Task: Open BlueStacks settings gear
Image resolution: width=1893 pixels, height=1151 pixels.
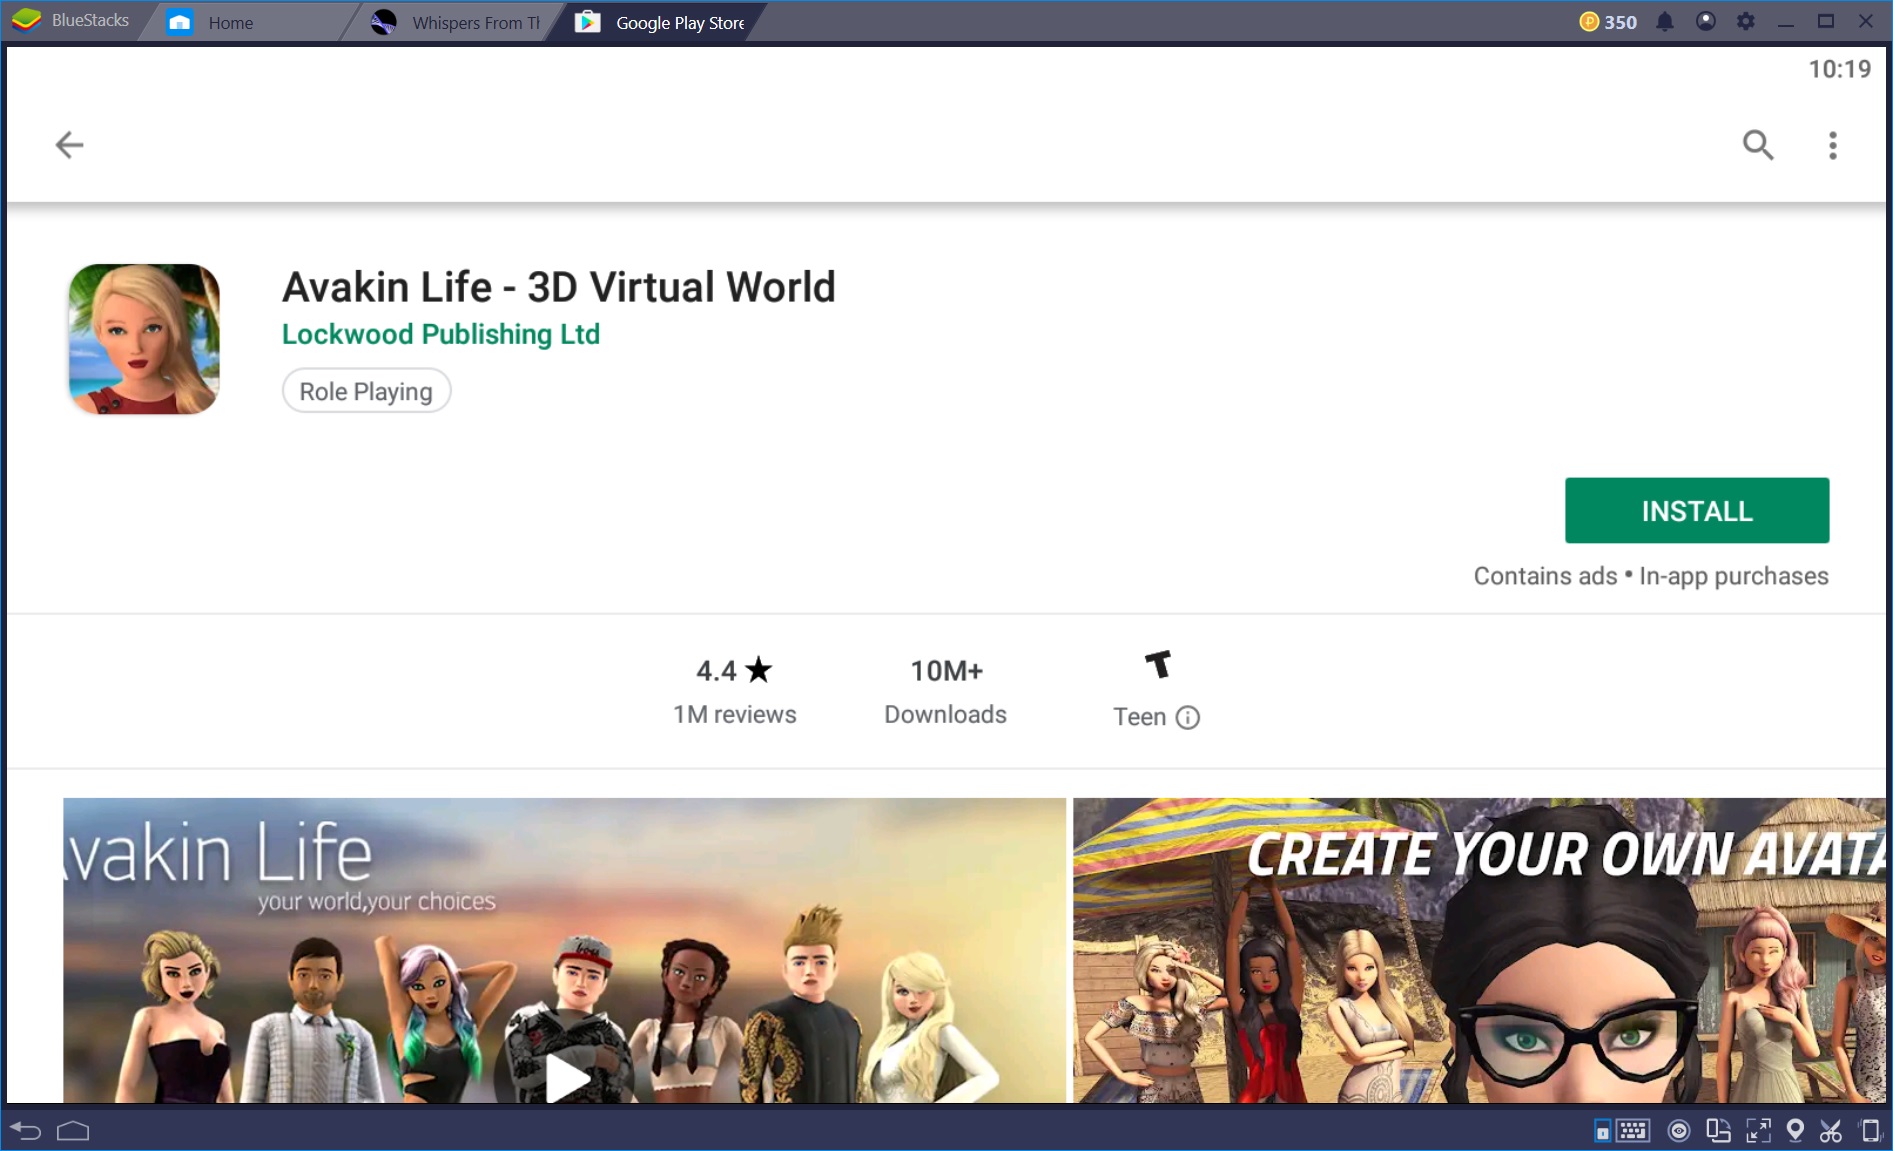Action: (x=1745, y=22)
